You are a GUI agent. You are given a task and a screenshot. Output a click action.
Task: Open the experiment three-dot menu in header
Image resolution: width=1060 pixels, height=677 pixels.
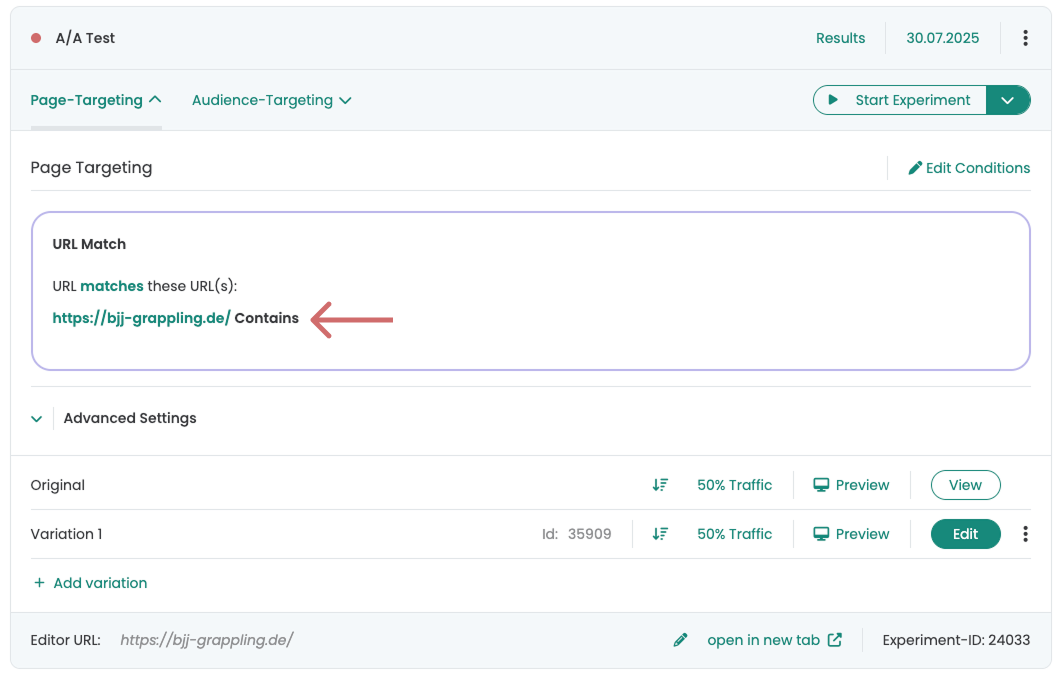1025,38
